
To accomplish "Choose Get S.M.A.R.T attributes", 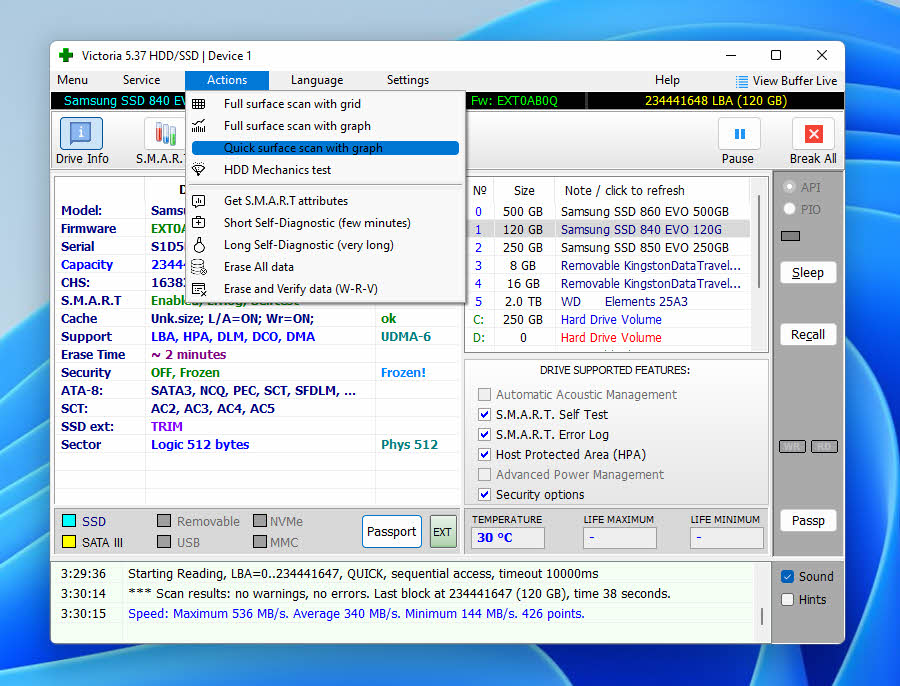I will tap(325, 201).
